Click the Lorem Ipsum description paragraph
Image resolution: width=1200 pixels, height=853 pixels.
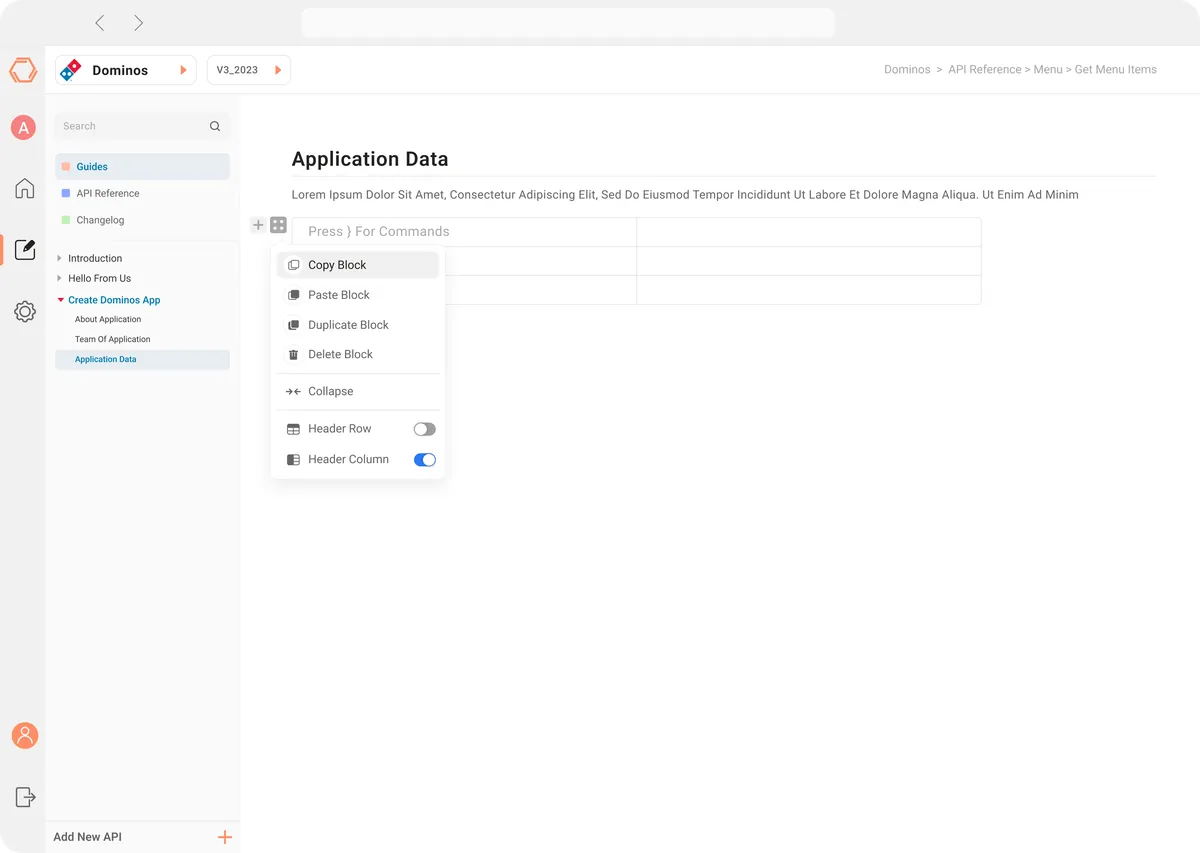click(685, 195)
